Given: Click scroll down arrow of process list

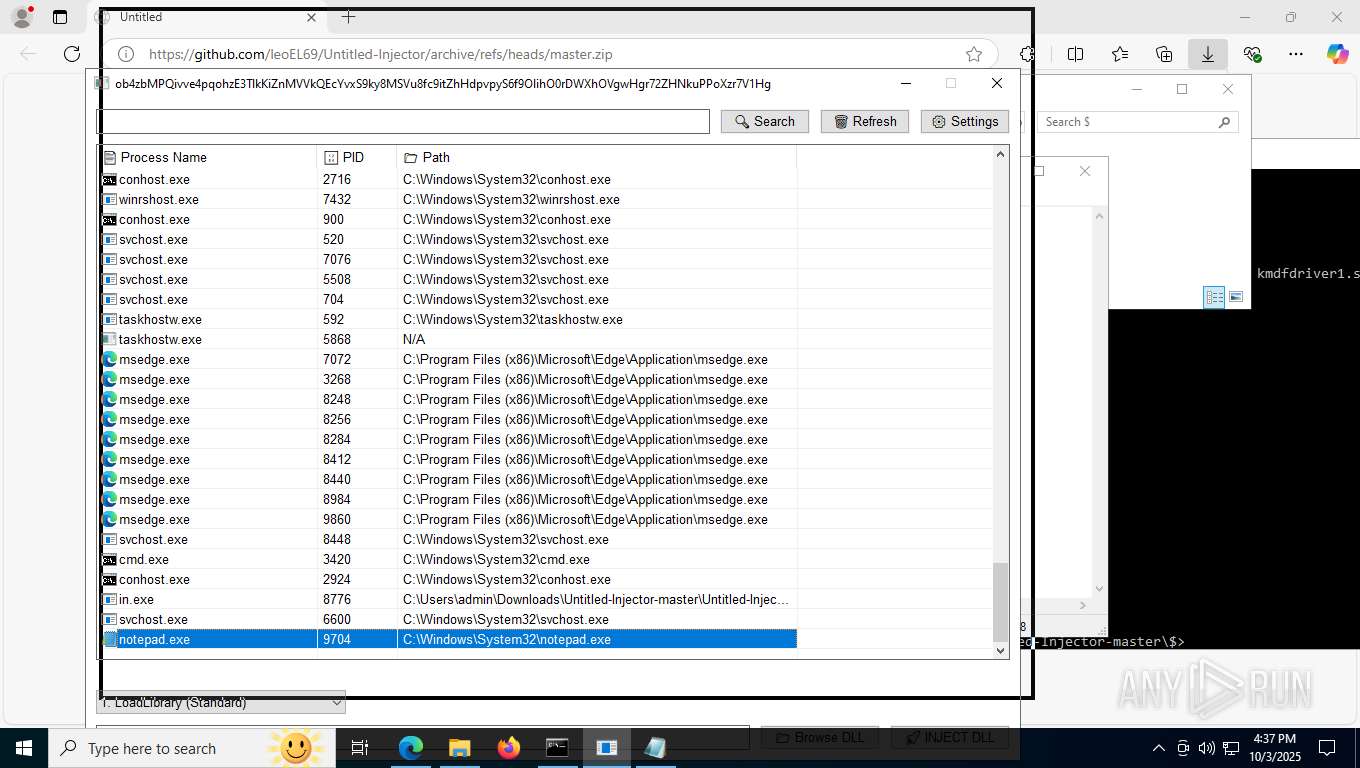Looking at the screenshot, I should click(x=1000, y=650).
